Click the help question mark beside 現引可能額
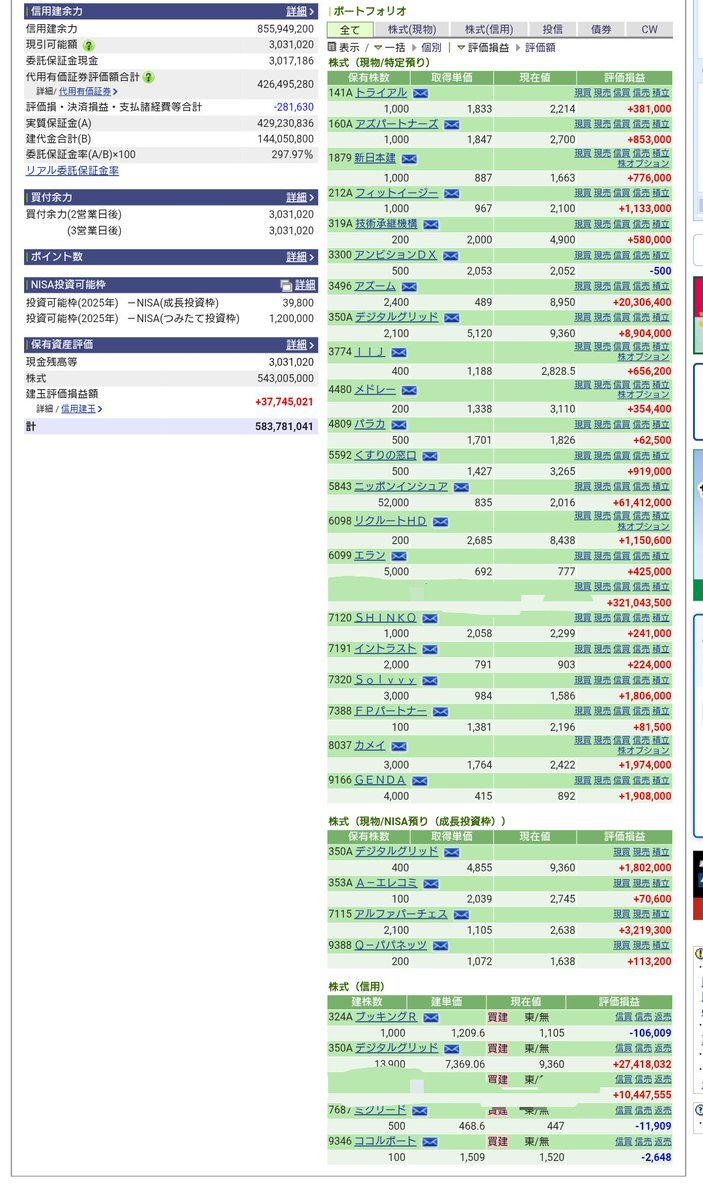This screenshot has width=703, height=1200. [89, 45]
